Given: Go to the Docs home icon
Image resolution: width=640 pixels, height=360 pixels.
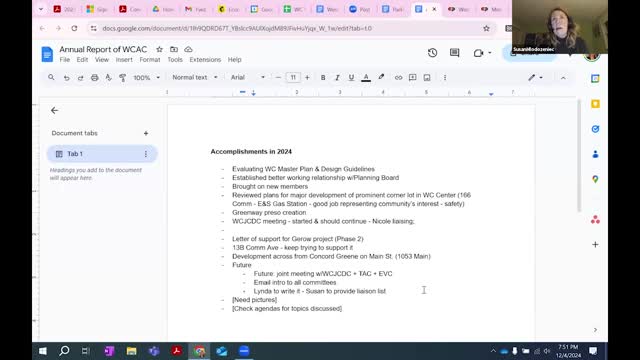Looking at the screenshot, I should pos(47,54).
